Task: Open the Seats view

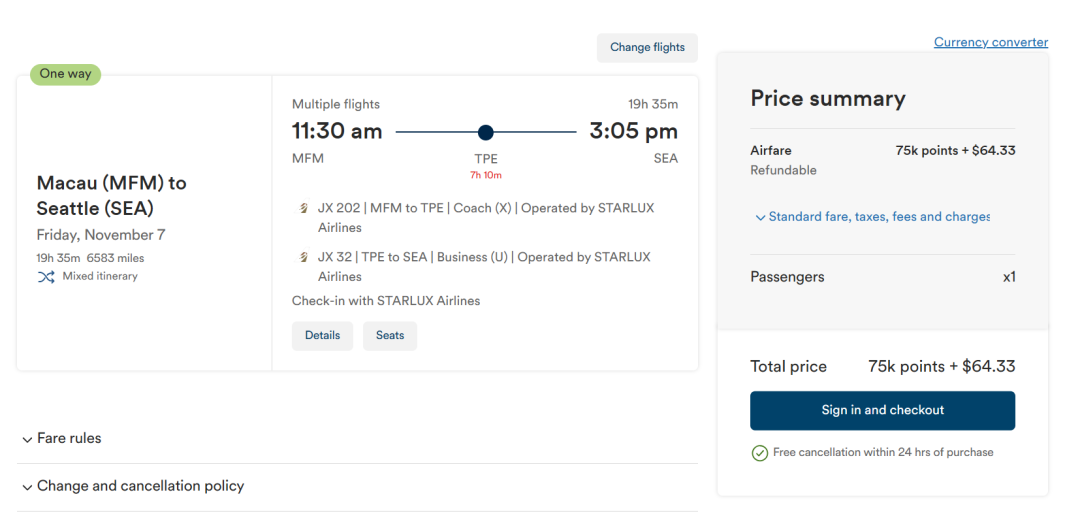Action: 390,336
